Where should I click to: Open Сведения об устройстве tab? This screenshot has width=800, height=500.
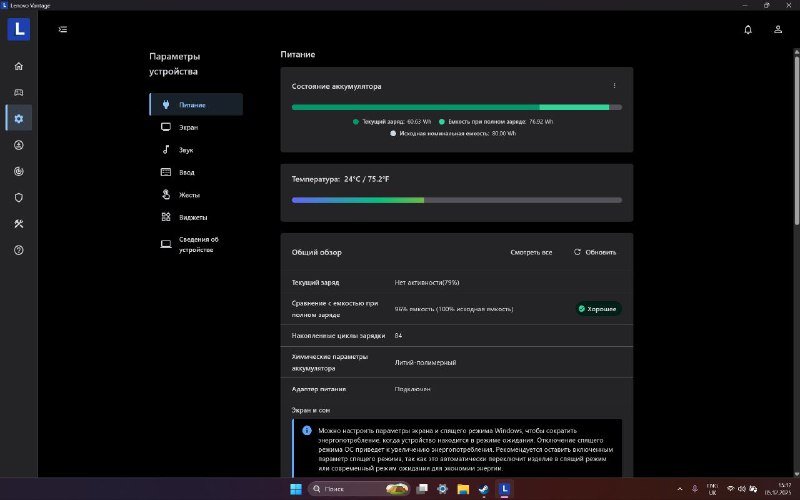tap(196, 244)
